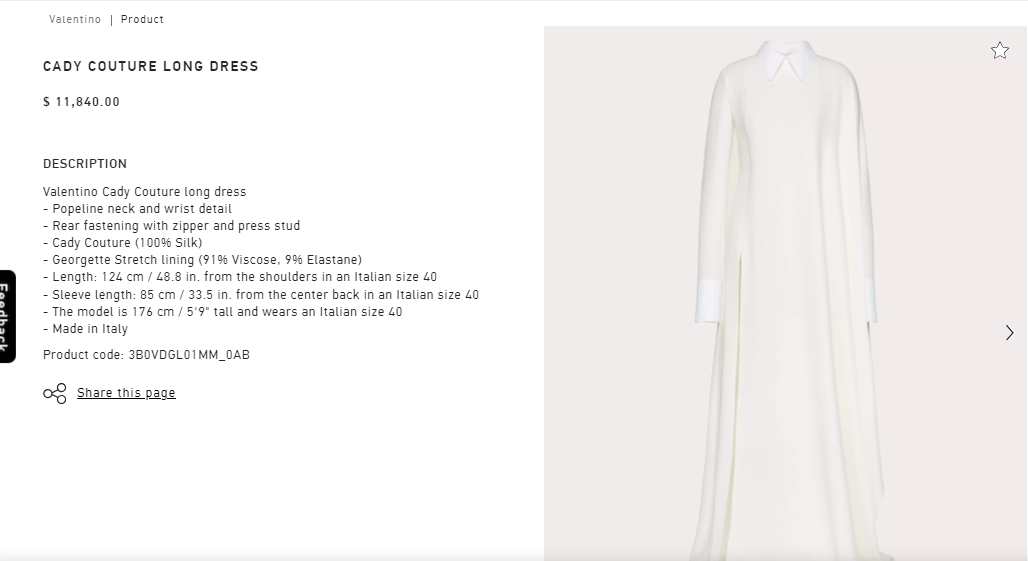Open the Share this page link
1028x561 pixels.
[x=126, y=393]
